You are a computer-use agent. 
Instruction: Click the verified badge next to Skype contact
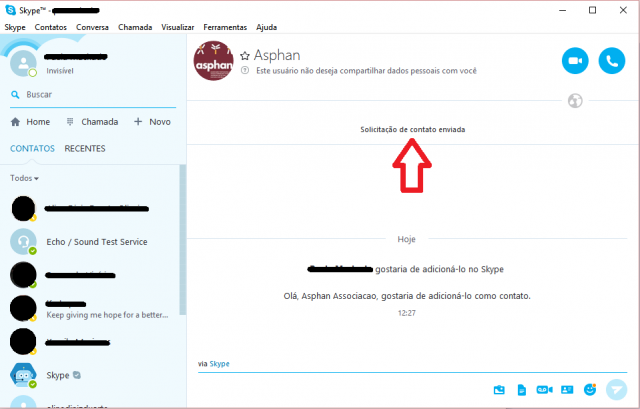(77, 375)
